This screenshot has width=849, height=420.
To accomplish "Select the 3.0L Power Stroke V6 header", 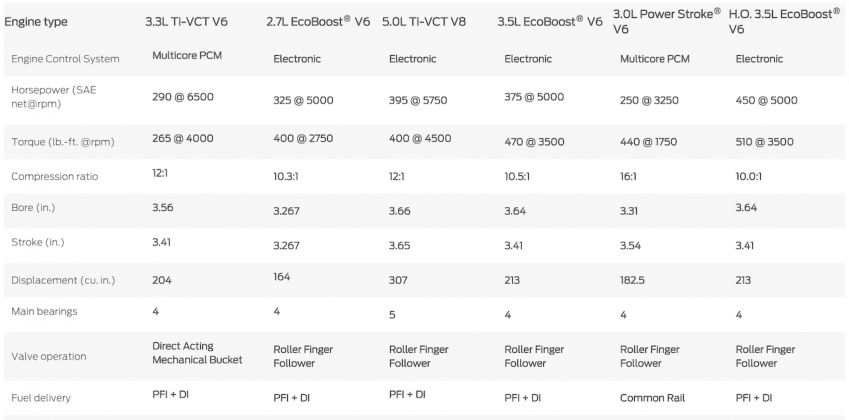I will (x=666, y=21).
